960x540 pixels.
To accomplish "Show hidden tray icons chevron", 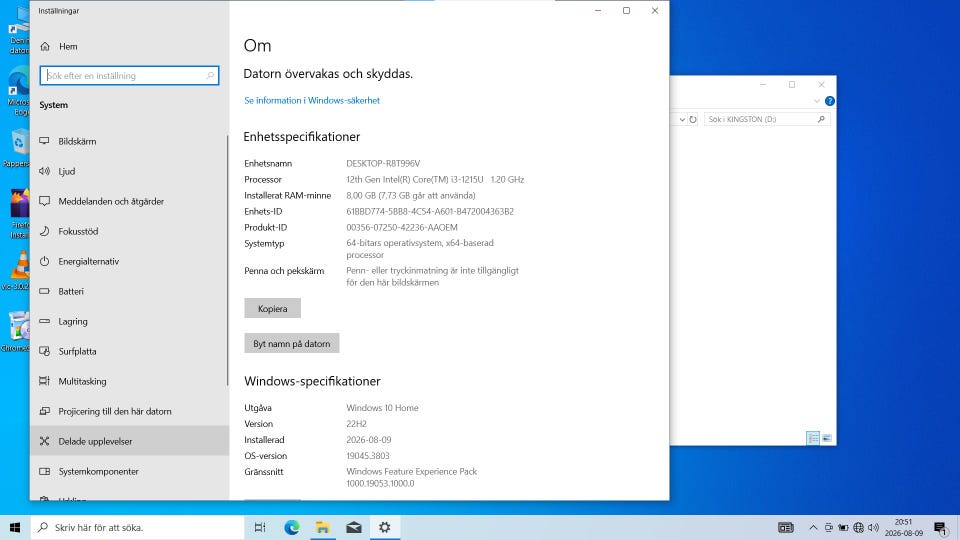I will [813, 527].
